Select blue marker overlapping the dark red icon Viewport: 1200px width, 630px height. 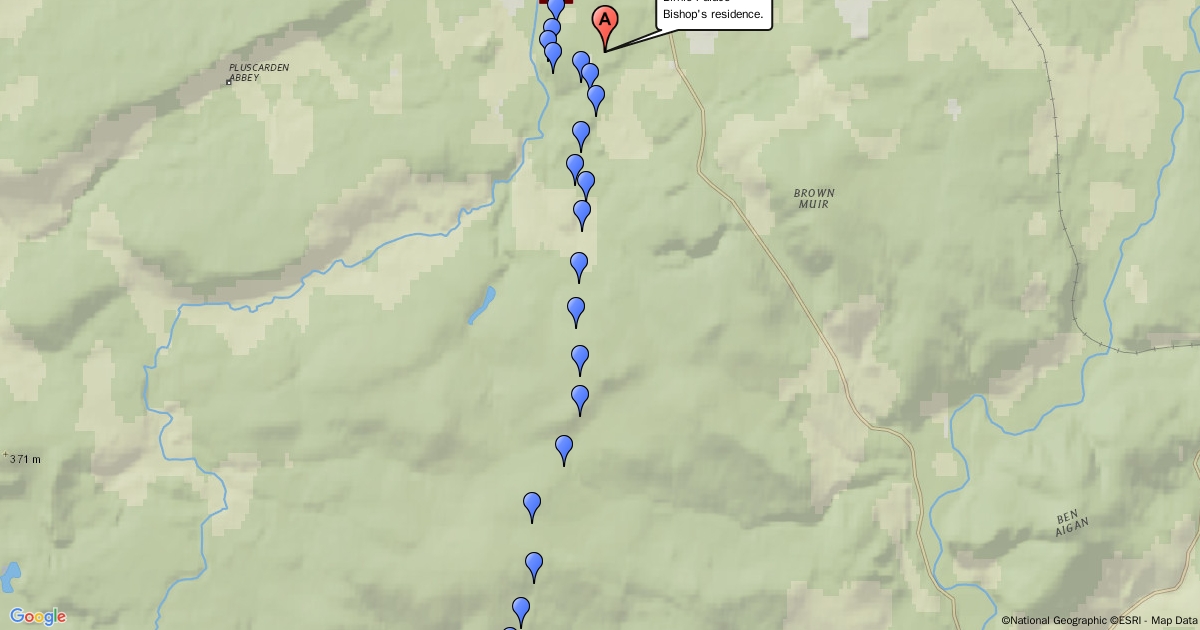pos(556,9)
